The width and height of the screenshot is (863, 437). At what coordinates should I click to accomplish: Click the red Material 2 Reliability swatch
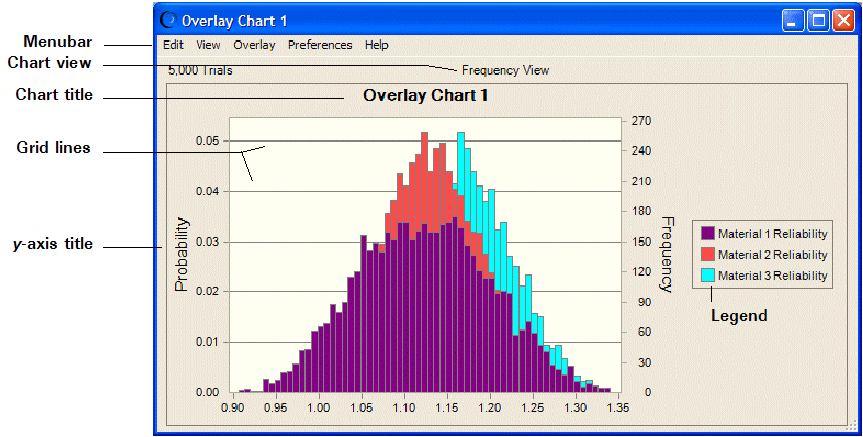pyautogui.click(x=708, y=254)
